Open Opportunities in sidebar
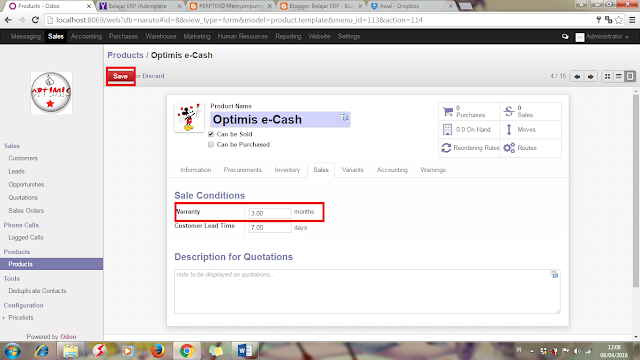 click(x=26, y=184)
